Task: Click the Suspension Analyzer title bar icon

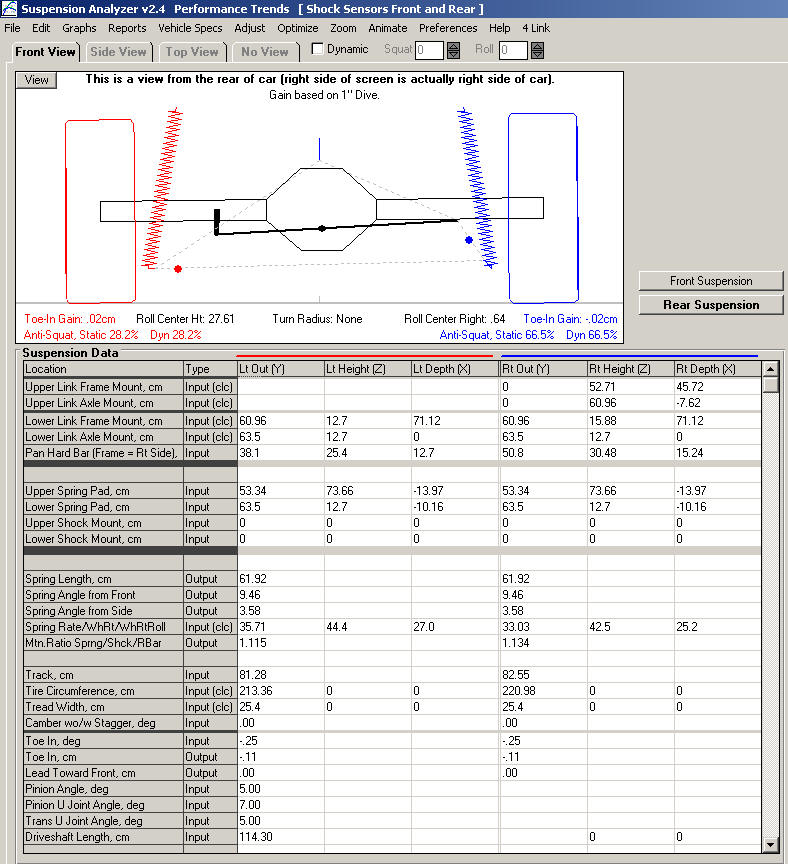Action: [9, 9]
